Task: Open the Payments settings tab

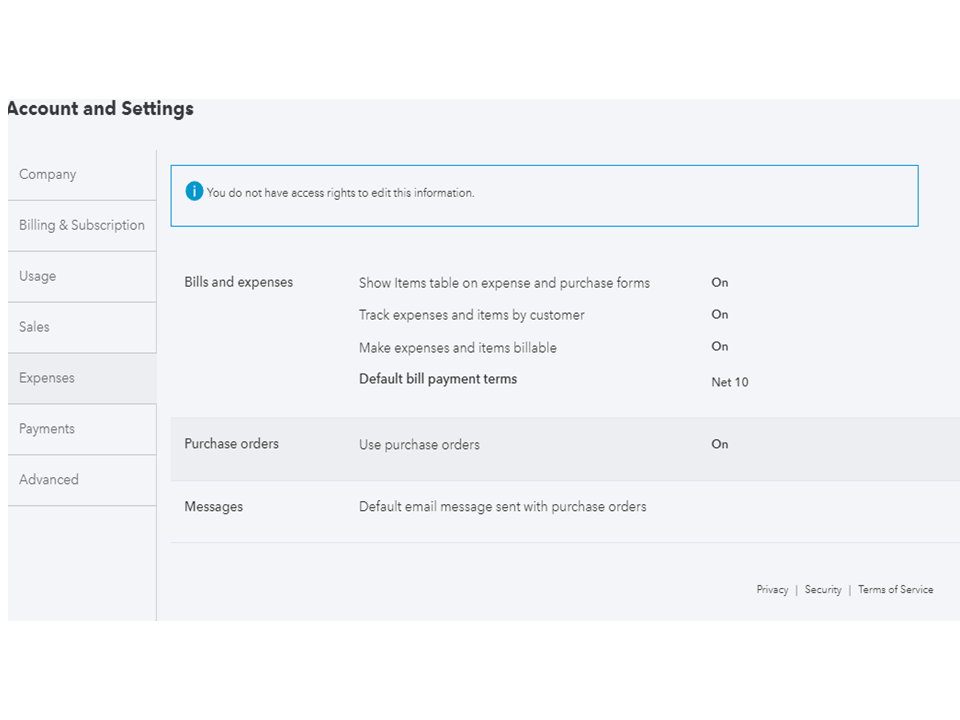Action: pos(47,429)
